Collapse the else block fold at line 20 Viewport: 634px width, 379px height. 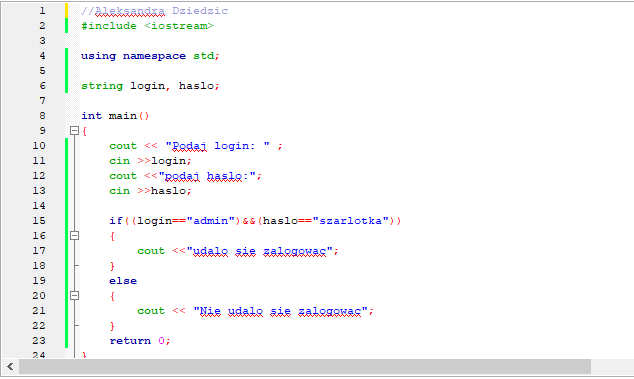pos(74,296)
